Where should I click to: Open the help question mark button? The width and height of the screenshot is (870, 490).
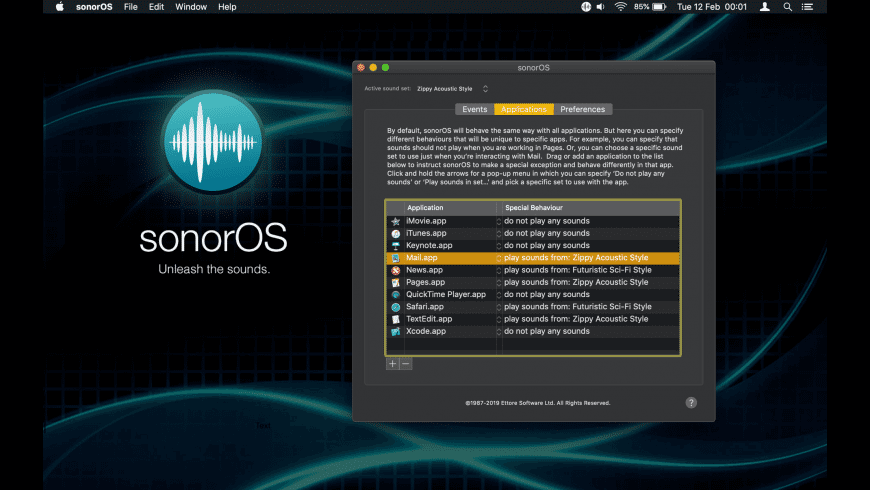tap(691, 402)
